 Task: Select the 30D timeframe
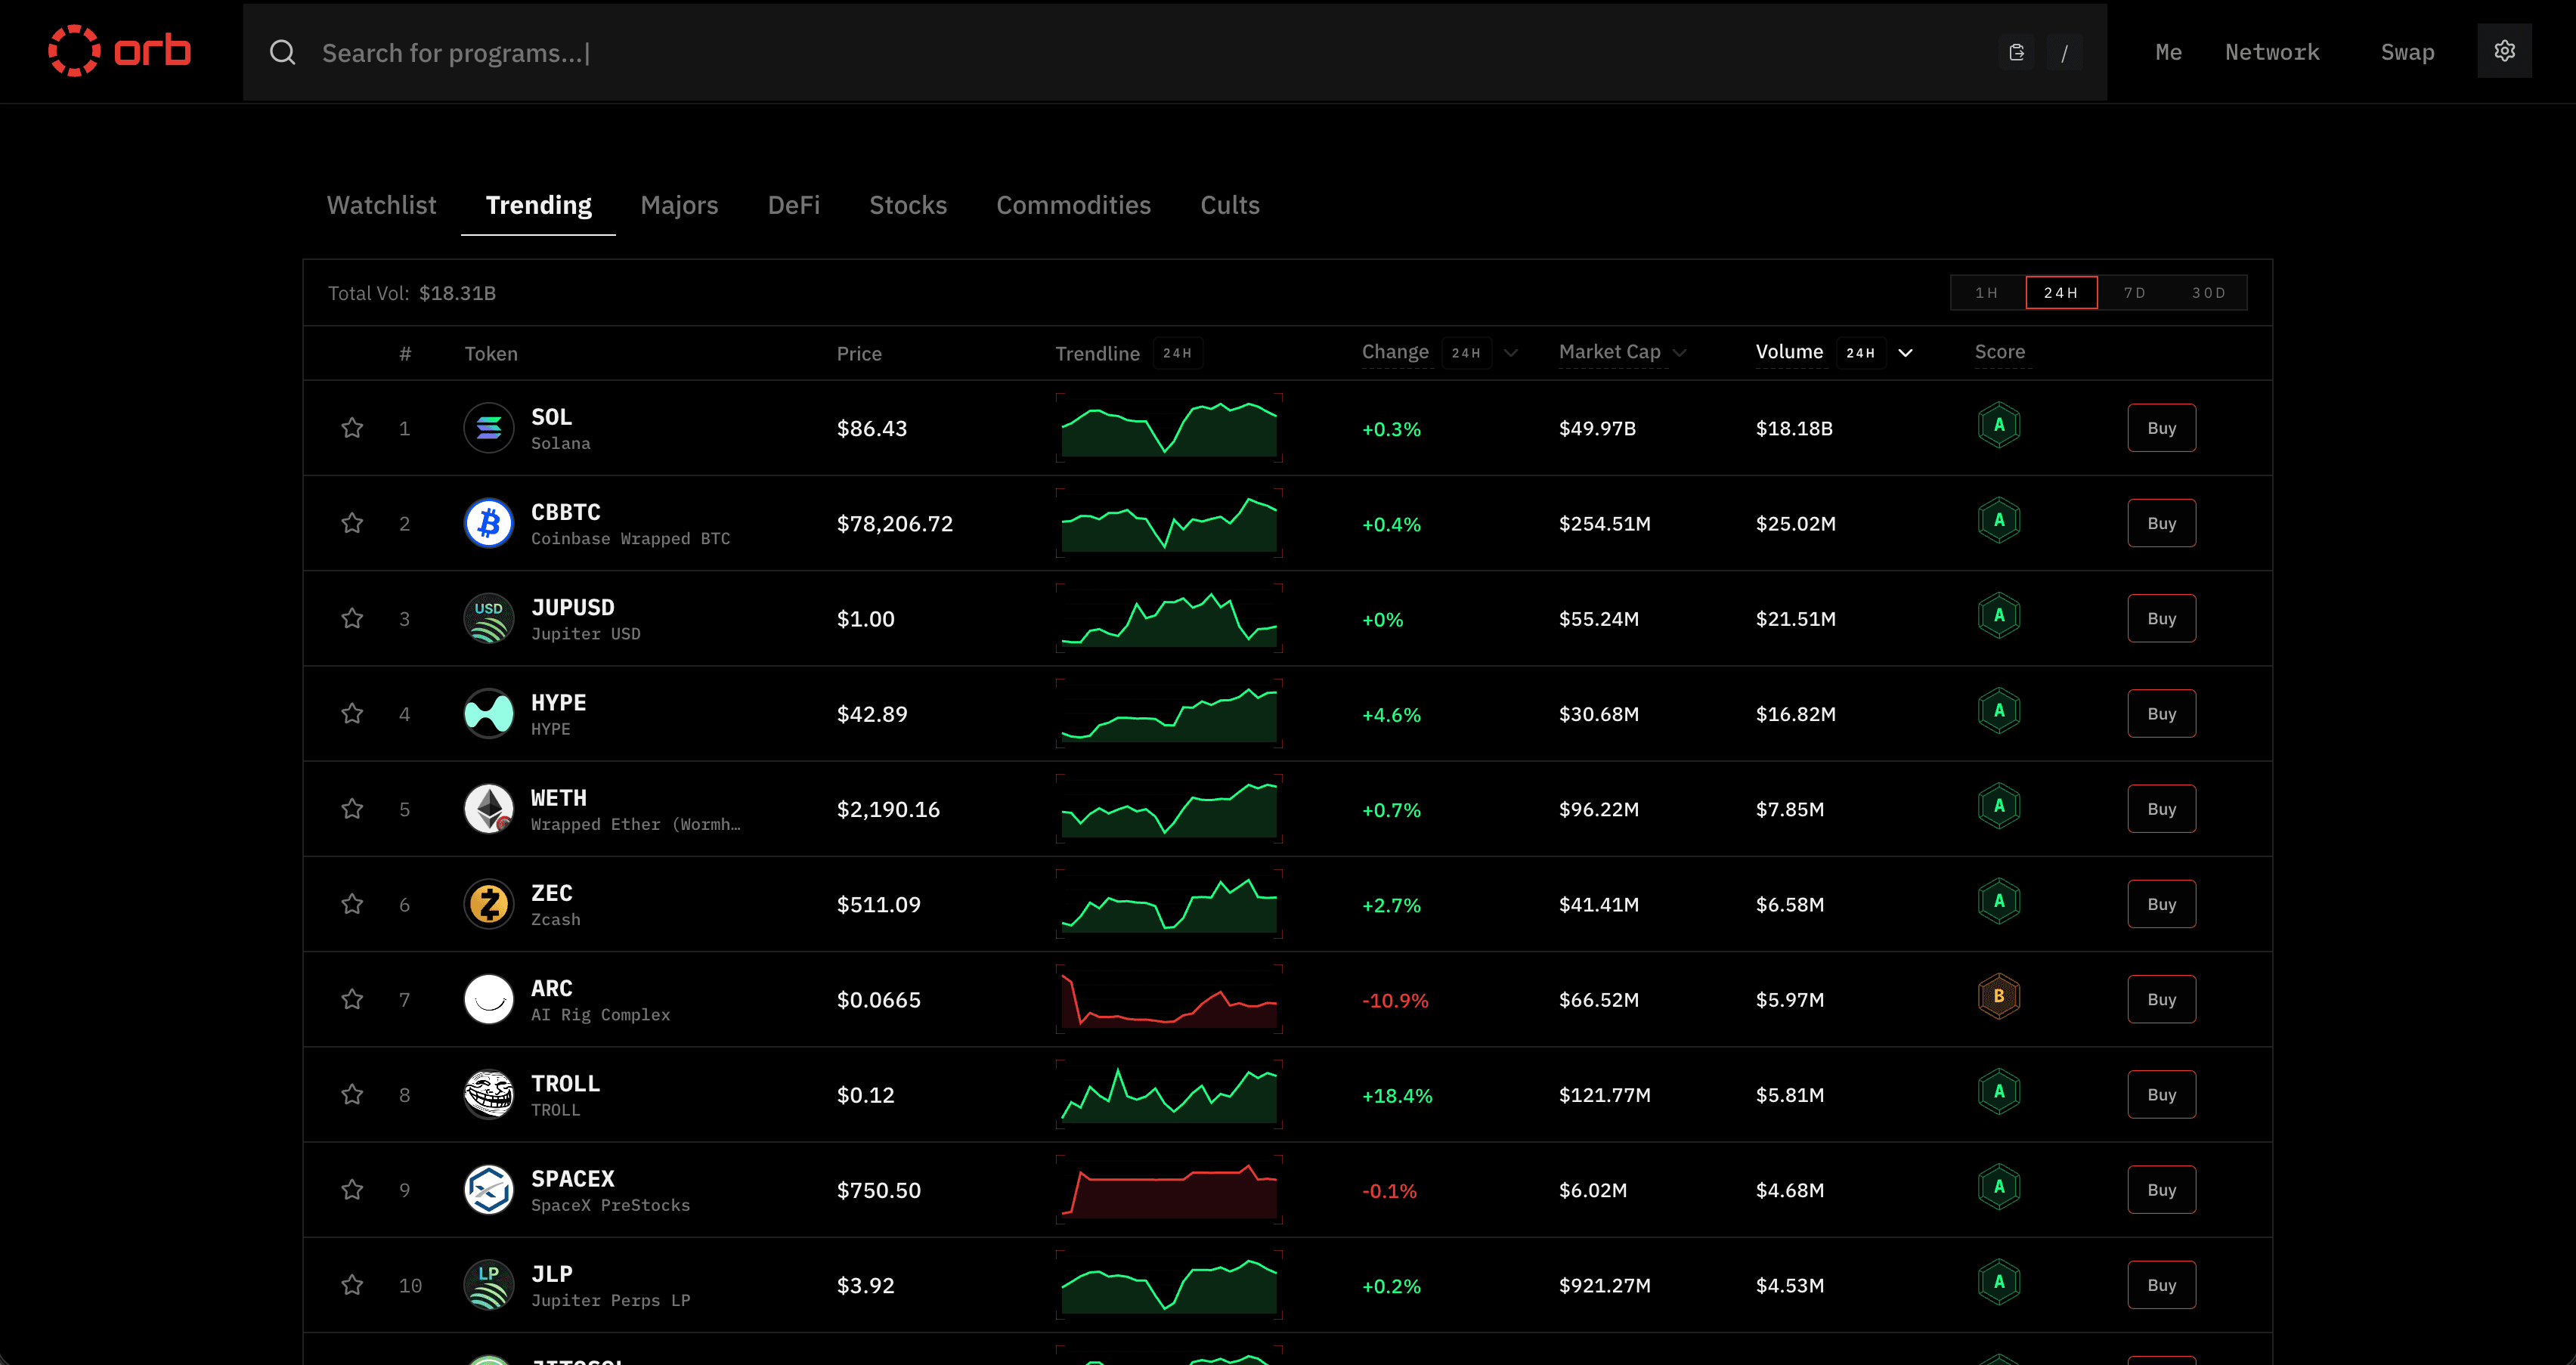tap(2209, 293)
